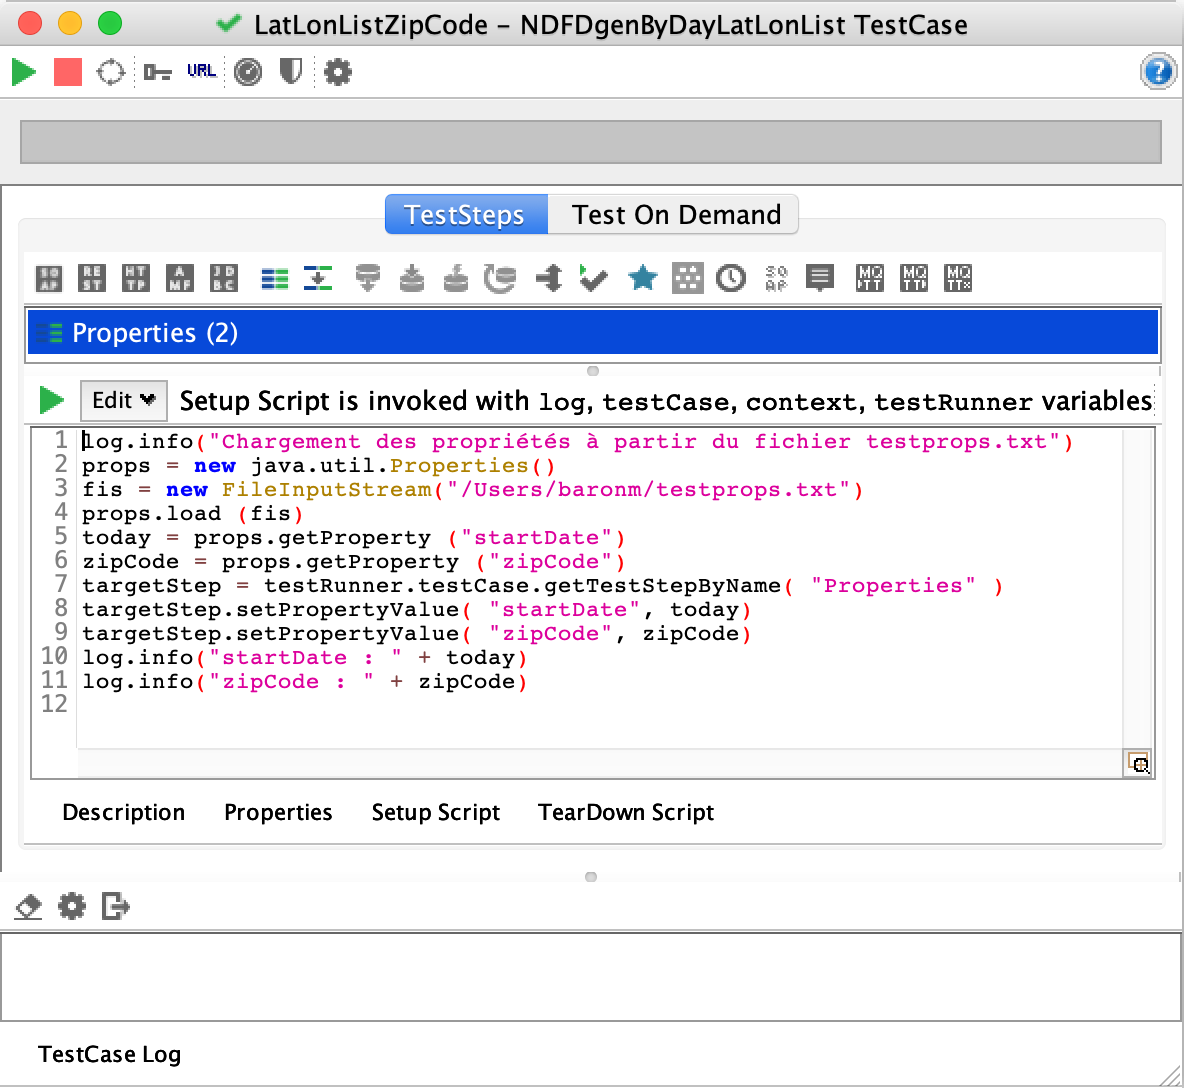Open the Edit dropdown in script editor
1184x1088 pixels.
click(123, 401)
